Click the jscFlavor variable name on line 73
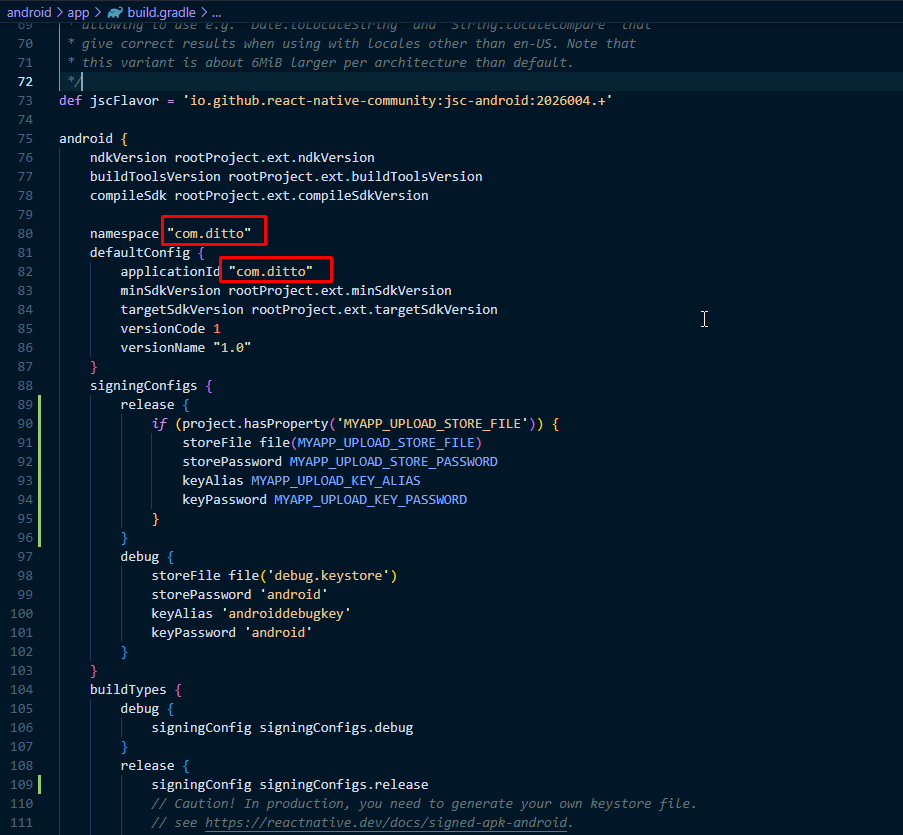This screenshot has height=835, width=903. click(121, 101)
